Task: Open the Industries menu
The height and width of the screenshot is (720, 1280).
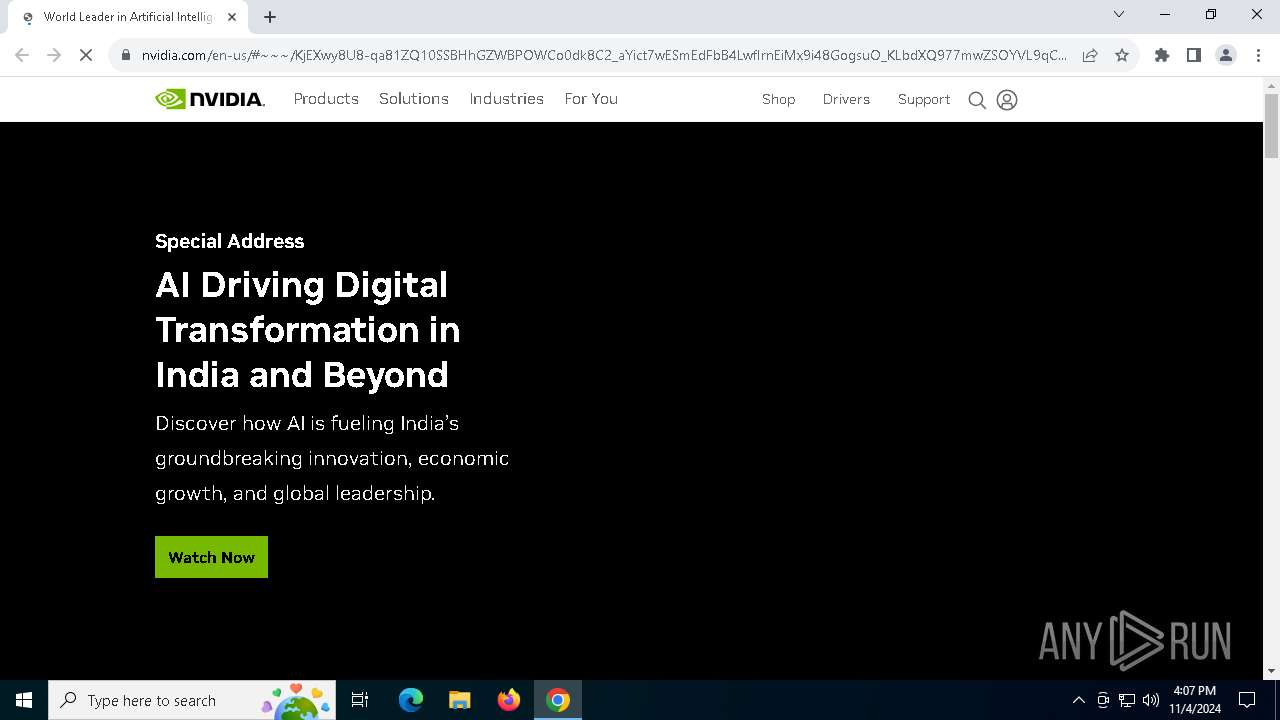Action: pos(507,99)
